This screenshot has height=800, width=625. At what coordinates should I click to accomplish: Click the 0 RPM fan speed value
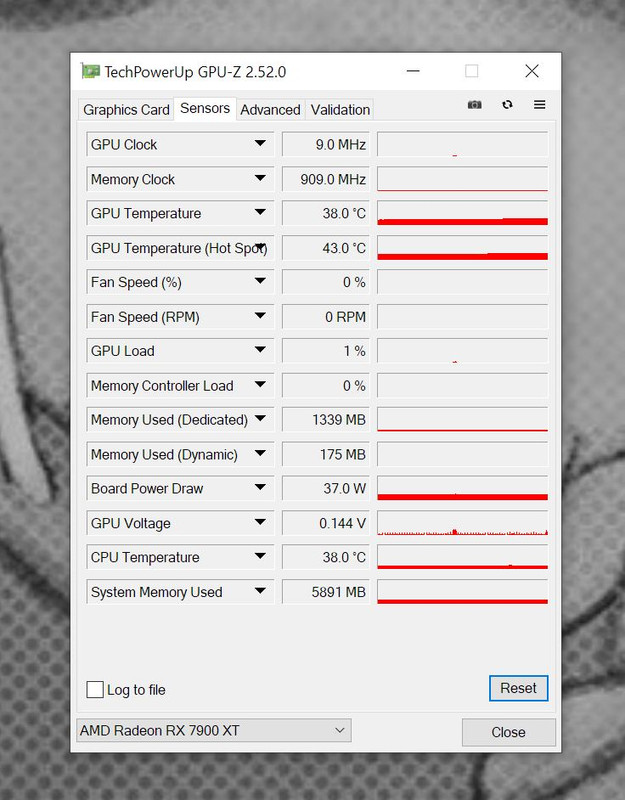pos(326,317)
